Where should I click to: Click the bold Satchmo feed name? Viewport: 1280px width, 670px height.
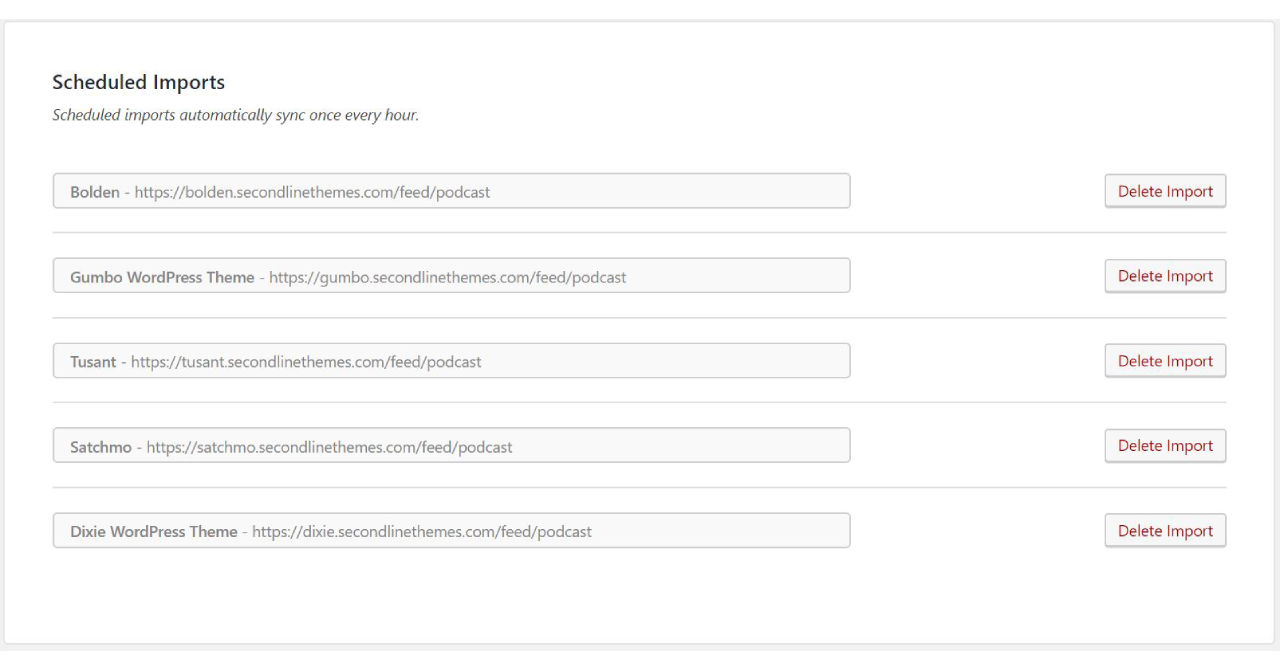(101, 447)
